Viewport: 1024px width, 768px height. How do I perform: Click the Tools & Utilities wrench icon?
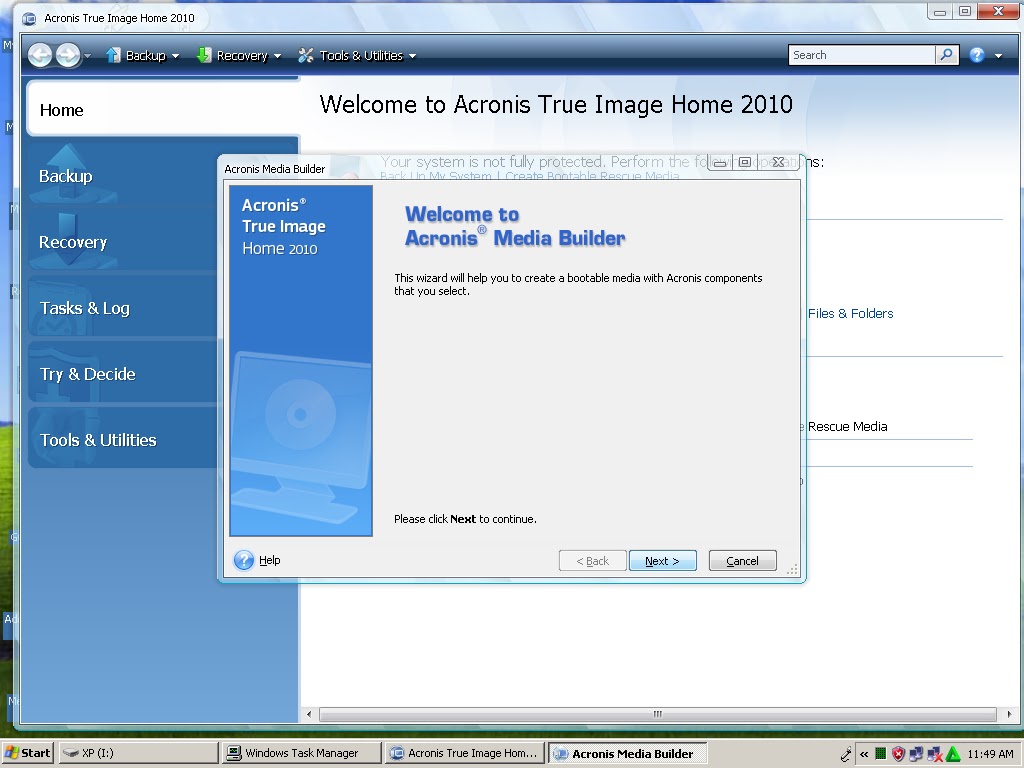click(306, 56)
